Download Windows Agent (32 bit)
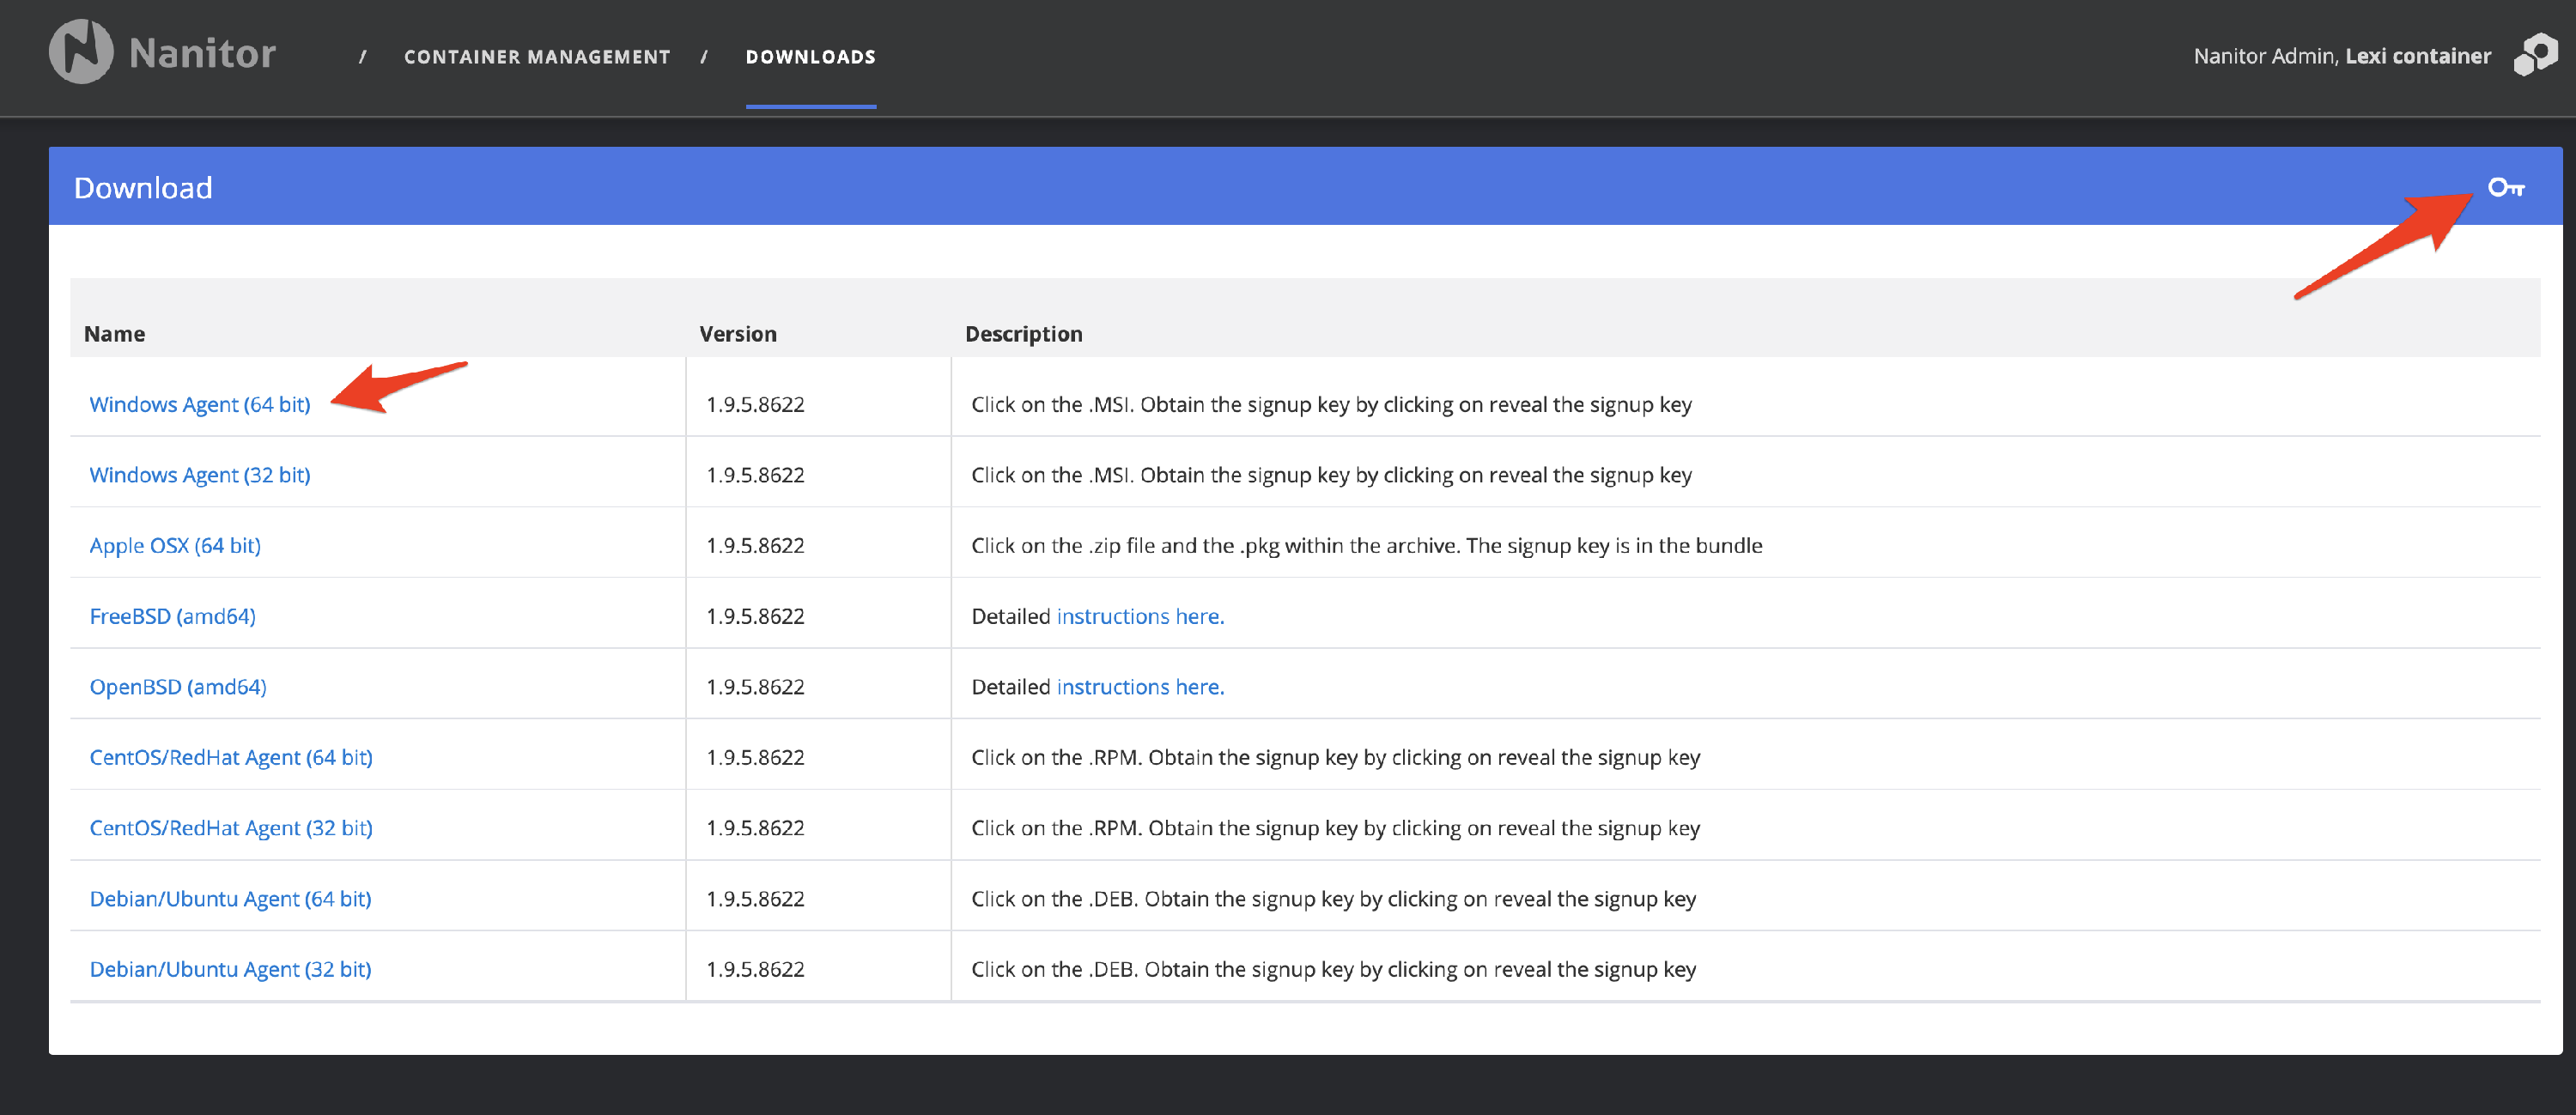Image resolution: width=2576 pixels, height=1115 pixels. click(x=200, y=475)
